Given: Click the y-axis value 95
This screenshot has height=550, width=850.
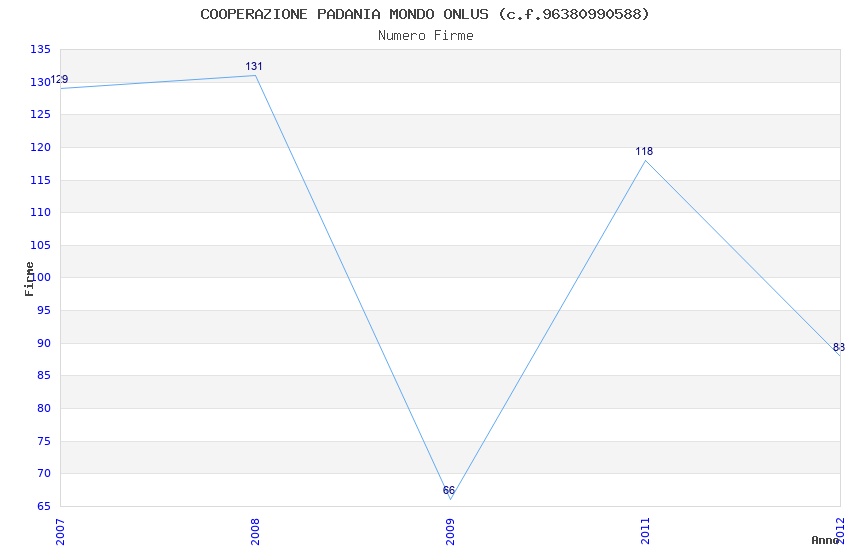Looking at the screenshot, I should point(43,310).
